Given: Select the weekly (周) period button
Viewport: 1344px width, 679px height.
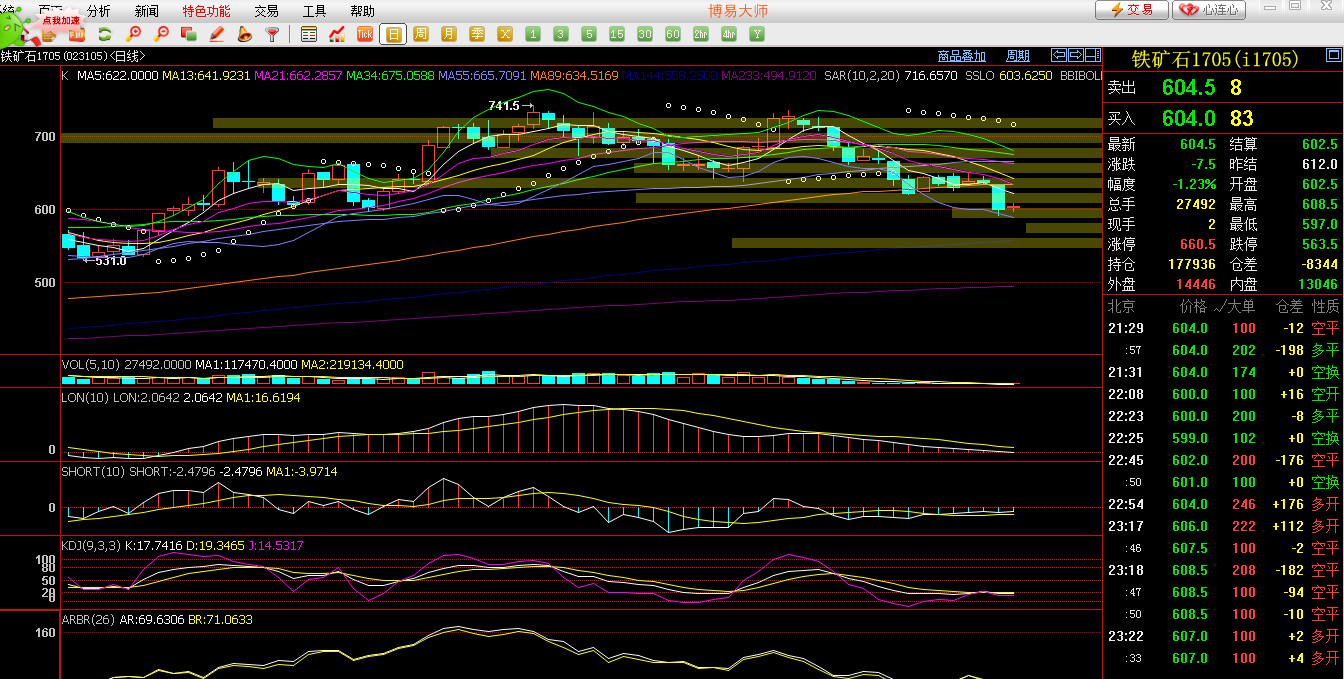Looking at the screenshot, I should point(421,34).
